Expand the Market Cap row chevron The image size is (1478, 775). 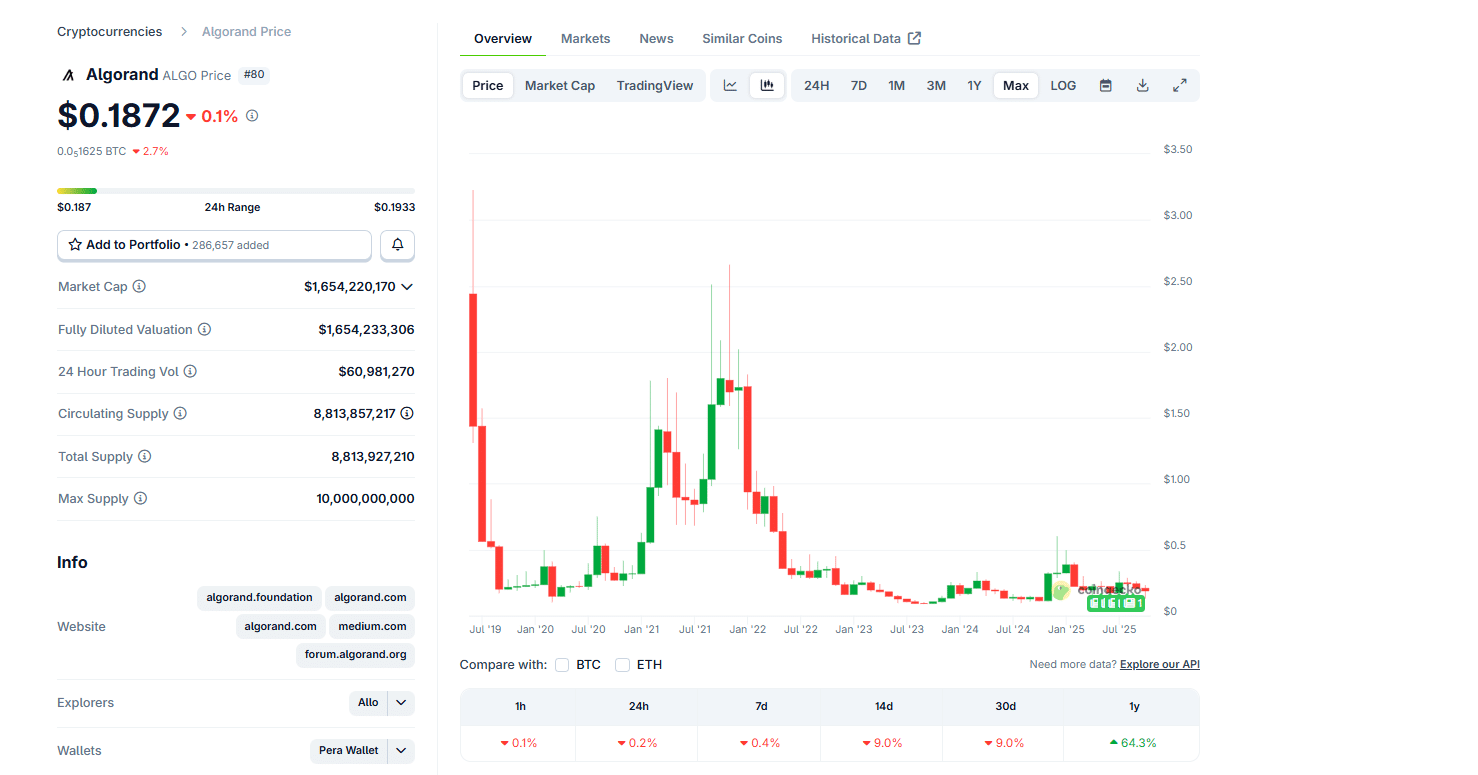point(406,286)
